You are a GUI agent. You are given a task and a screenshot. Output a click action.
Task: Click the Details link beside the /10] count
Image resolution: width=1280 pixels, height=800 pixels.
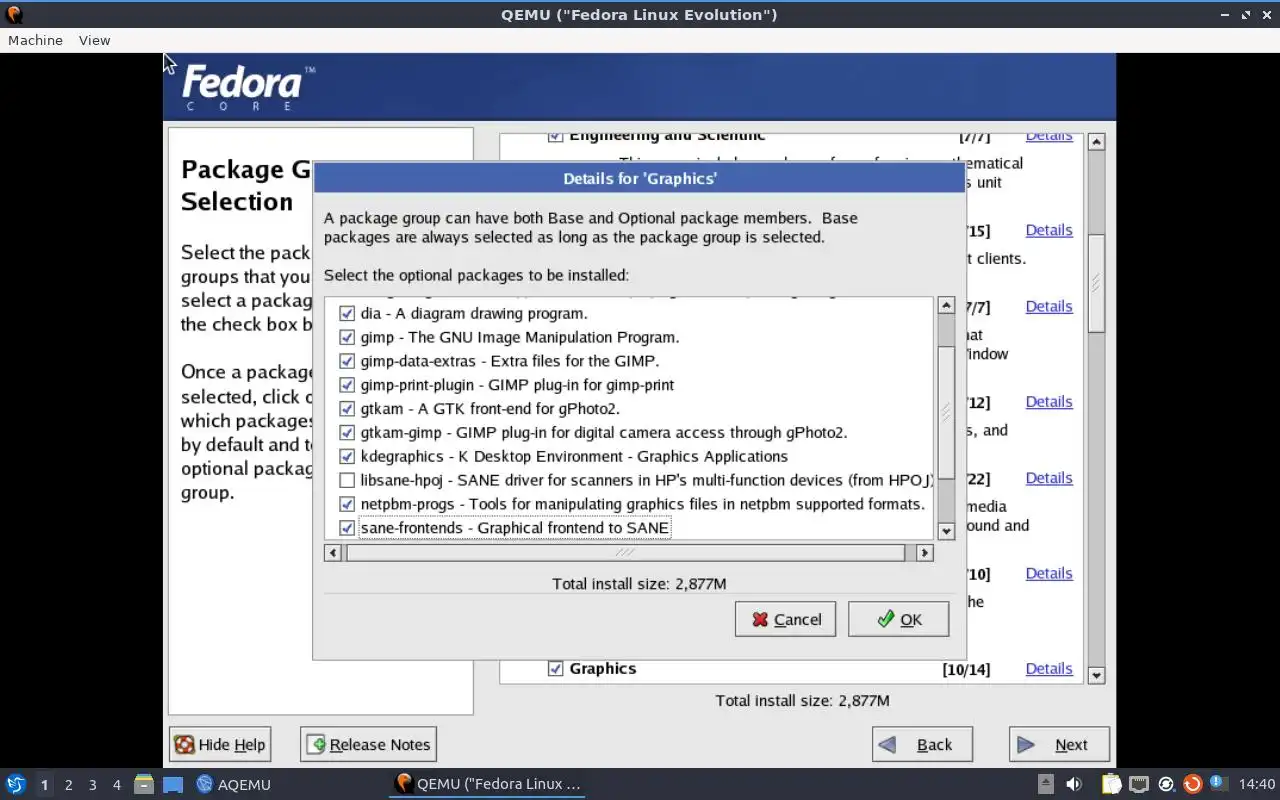(x=1049, y=573)
